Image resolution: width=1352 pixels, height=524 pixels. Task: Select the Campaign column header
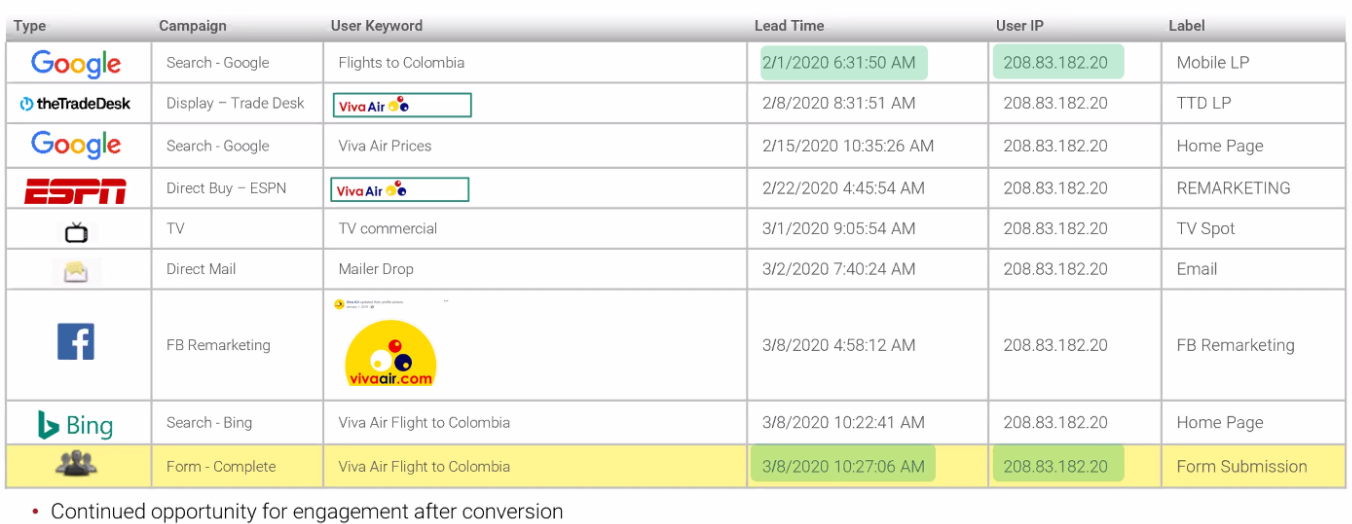tap(193, 26)
